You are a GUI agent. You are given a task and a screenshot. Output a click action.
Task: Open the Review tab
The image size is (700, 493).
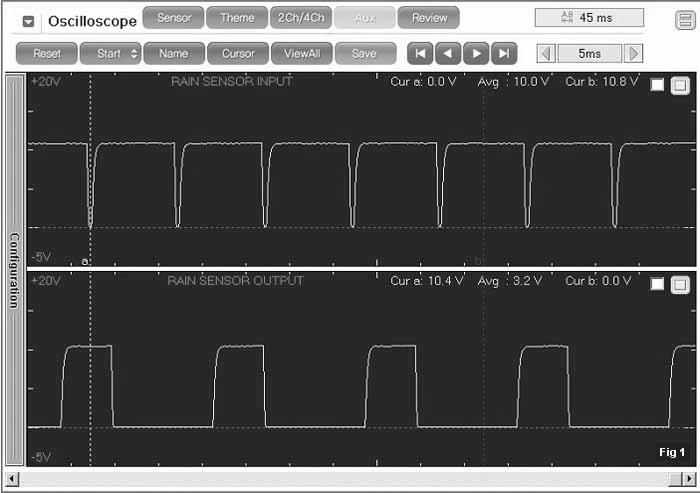coord(429,17)
